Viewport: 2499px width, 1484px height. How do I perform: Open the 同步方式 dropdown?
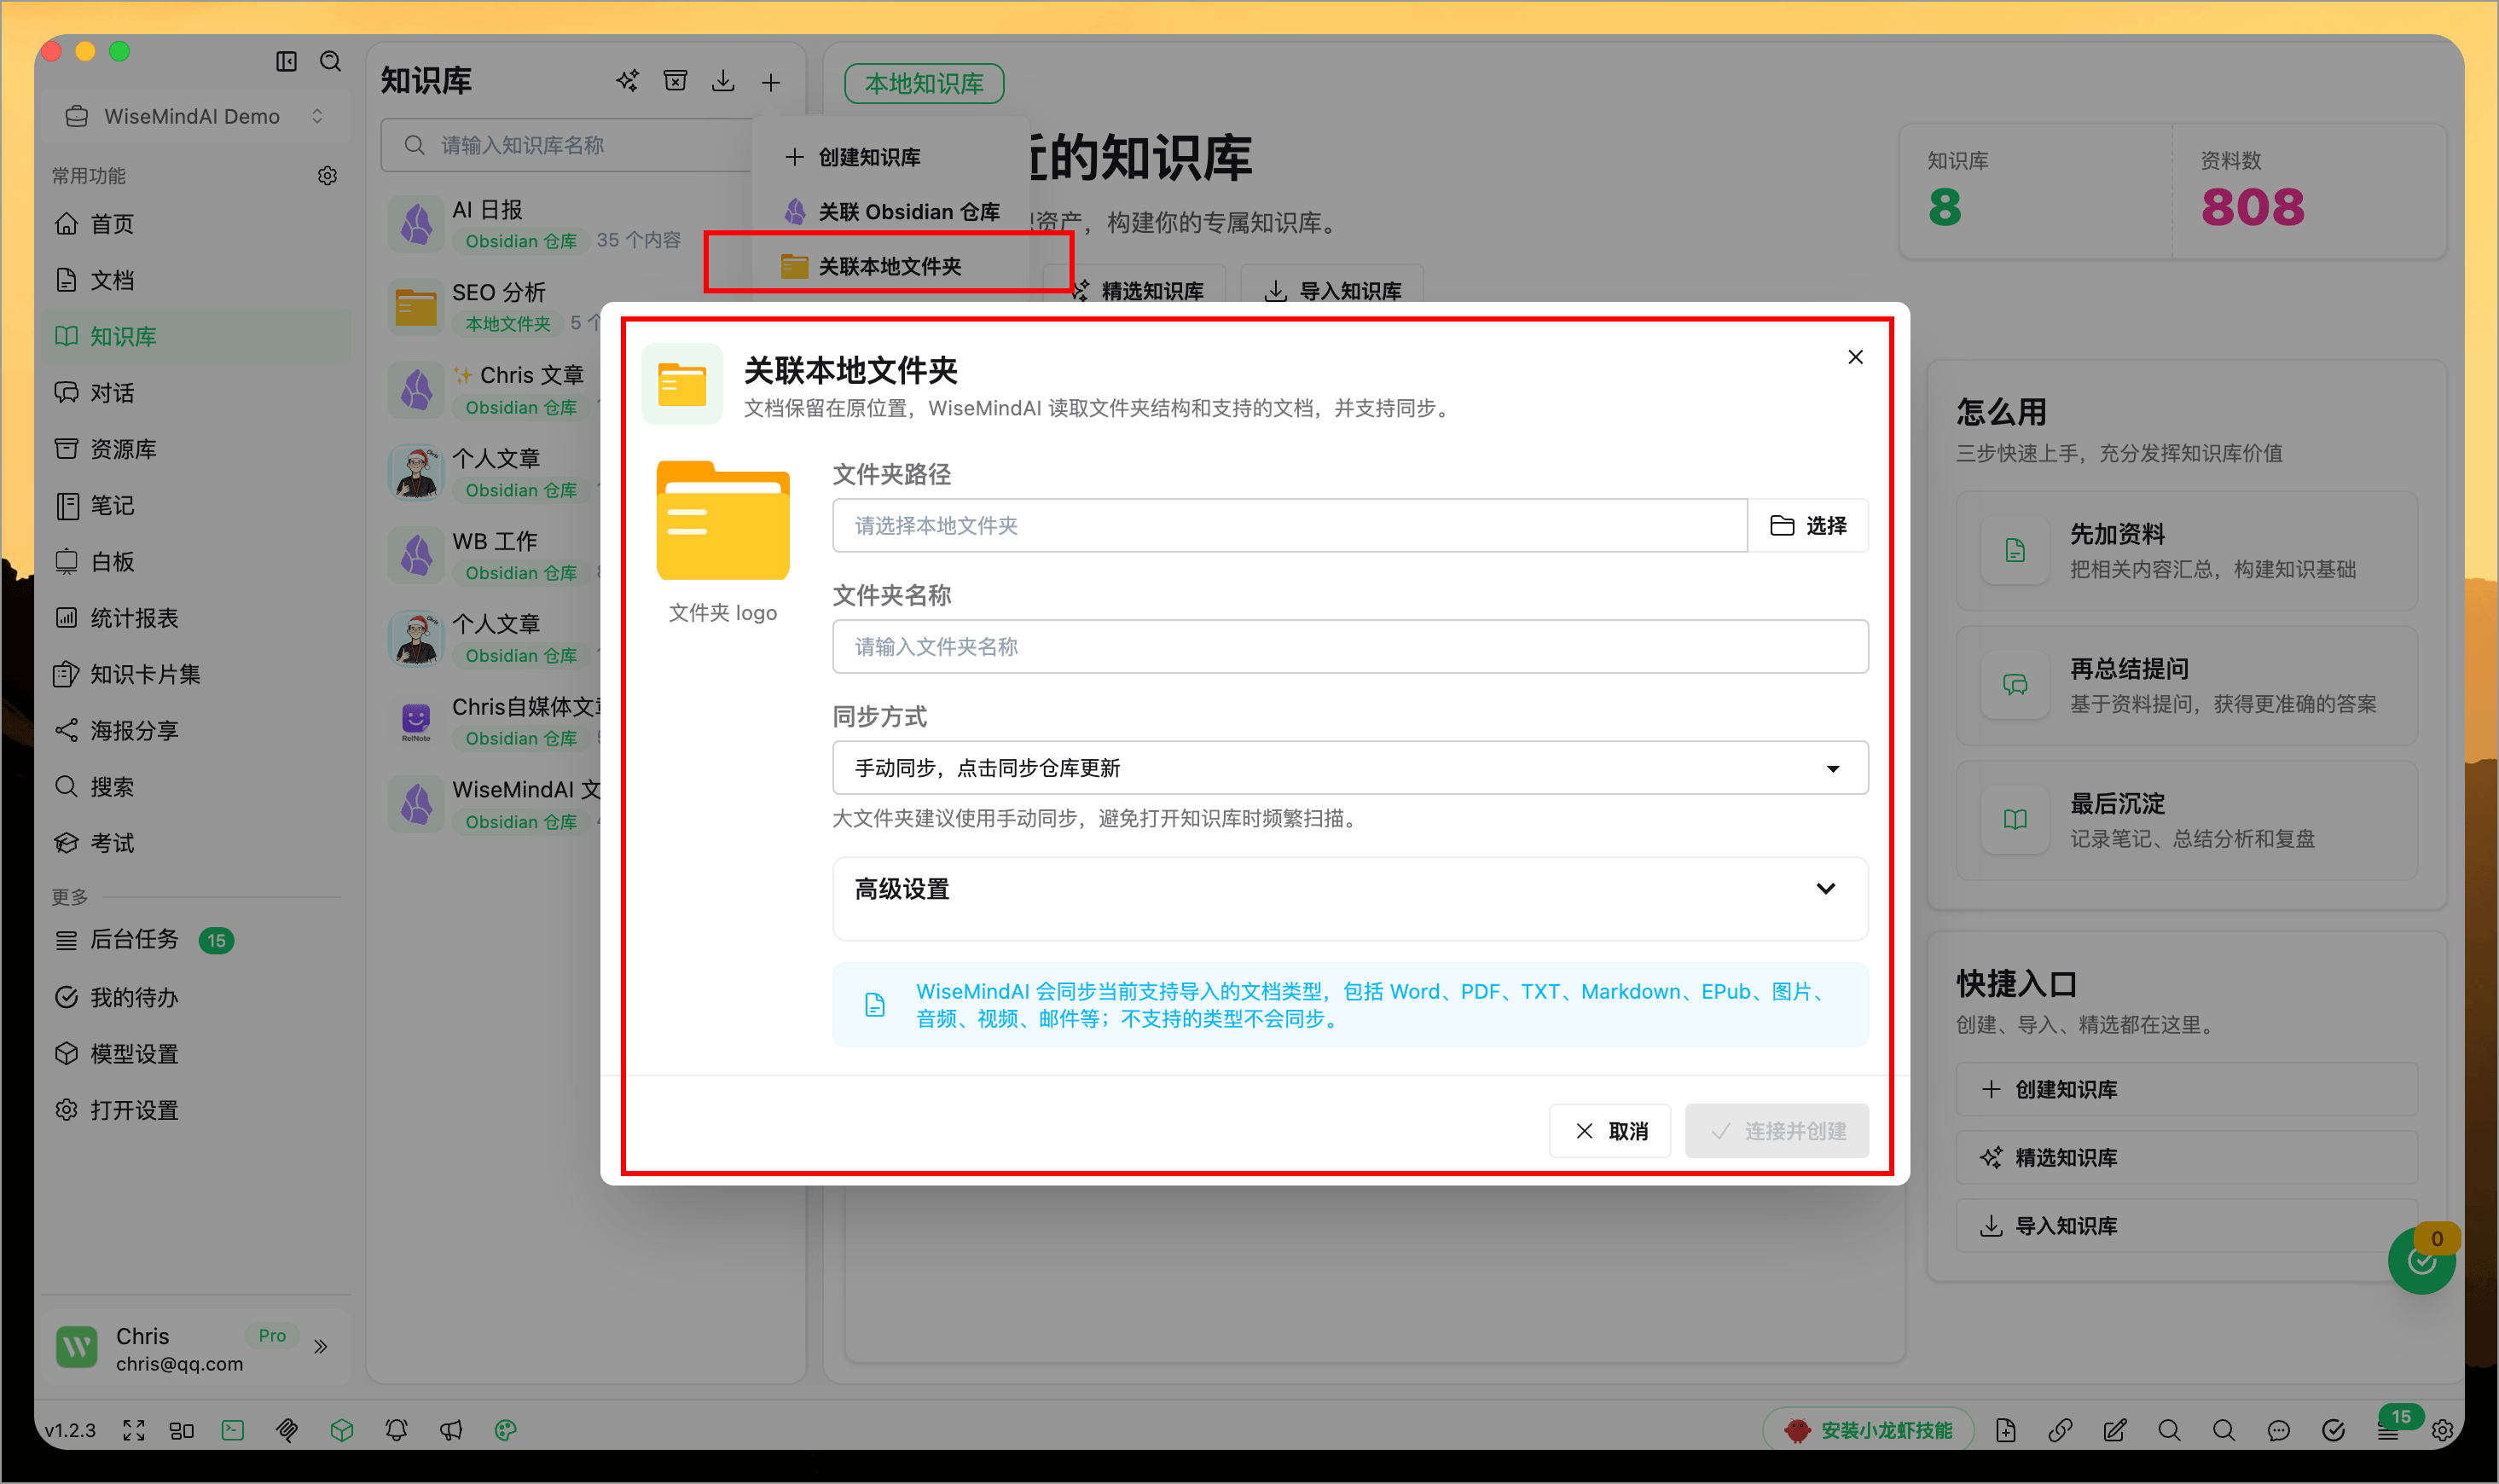point(1350,768)
